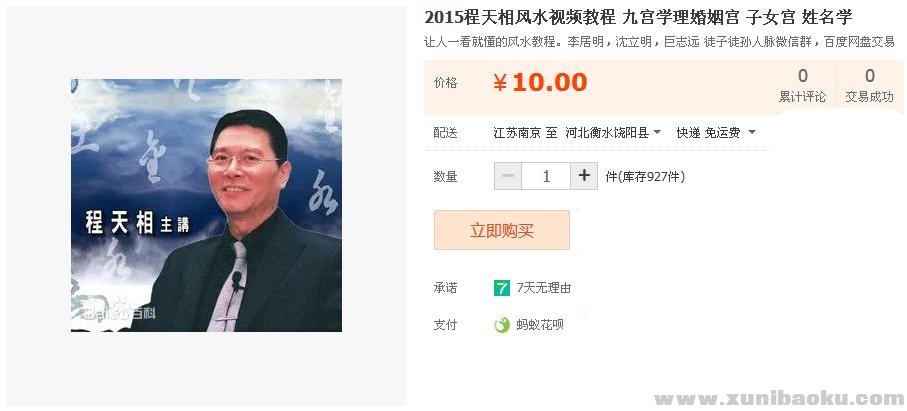Click the 7天无理由 promise text
This screenshot has height=411, width=907.
[x=544, y=288]
